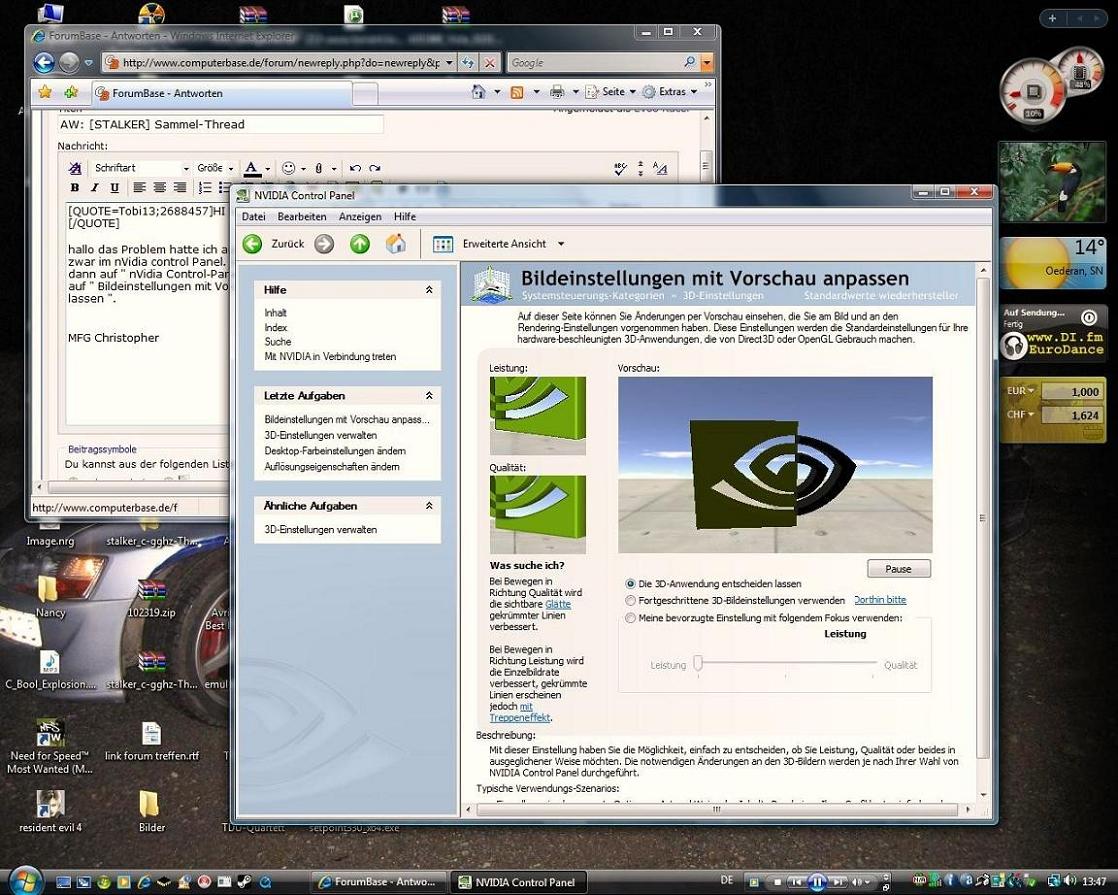Click the smiley icon in forum editor

tap(289, 168)
